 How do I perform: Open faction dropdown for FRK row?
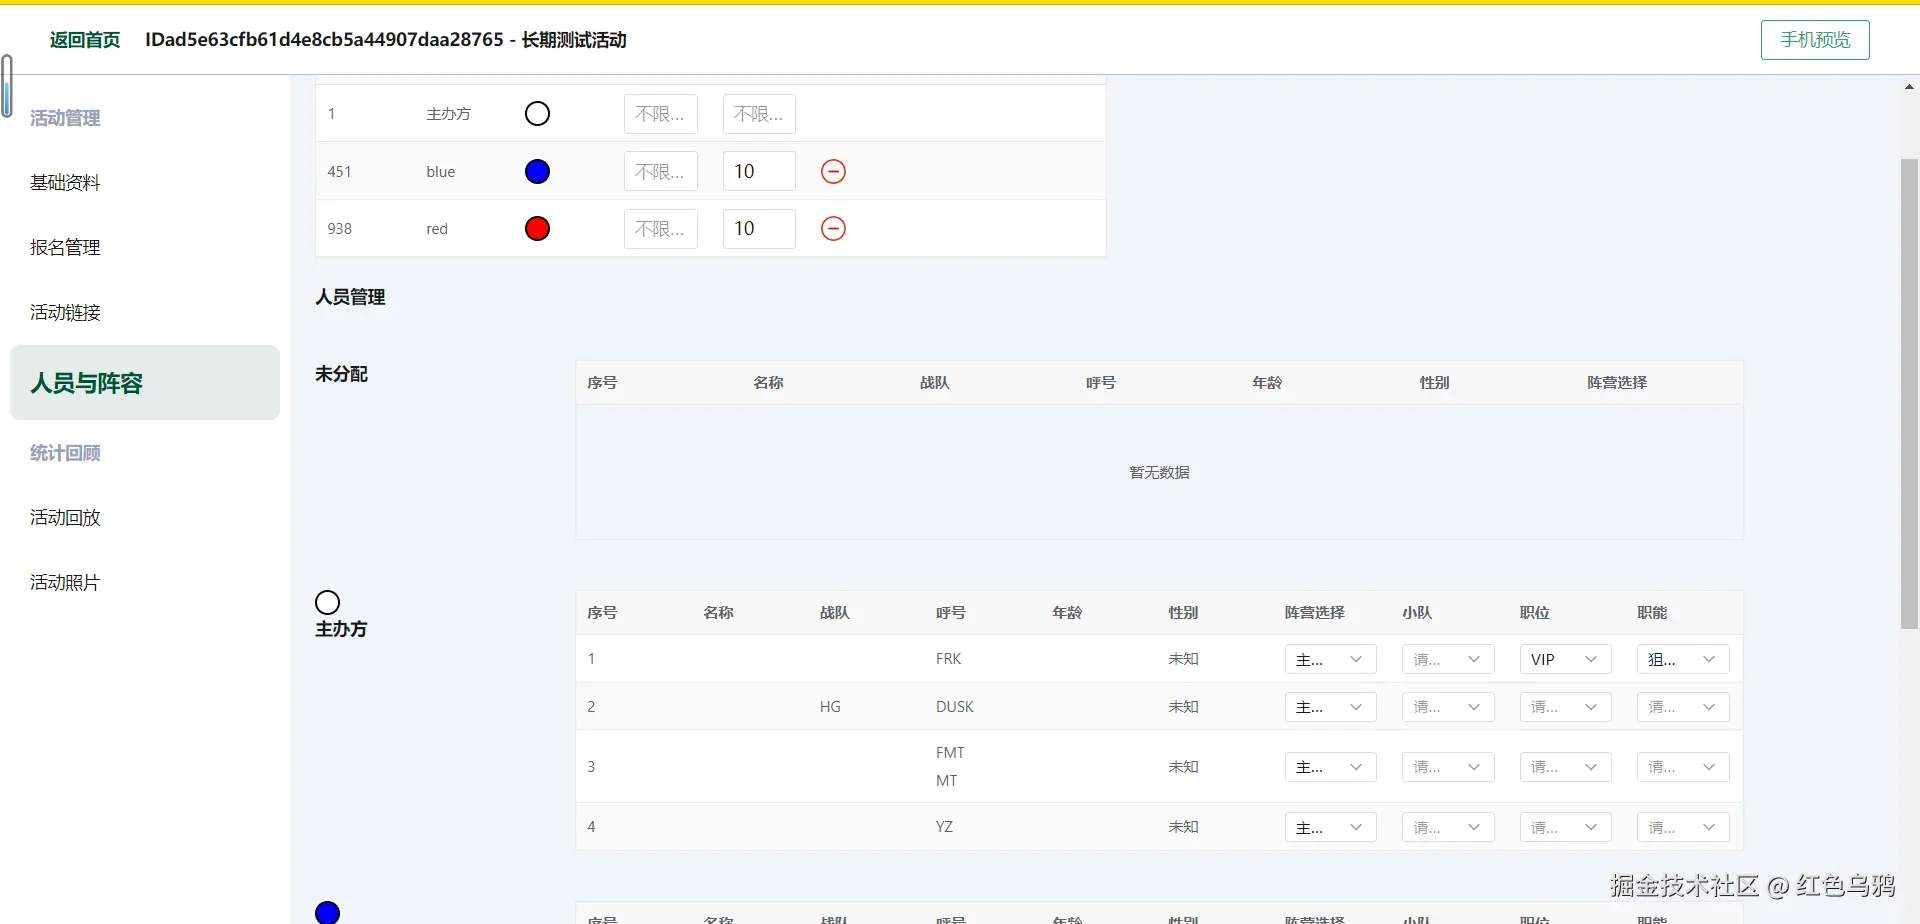coord(1330,660)
